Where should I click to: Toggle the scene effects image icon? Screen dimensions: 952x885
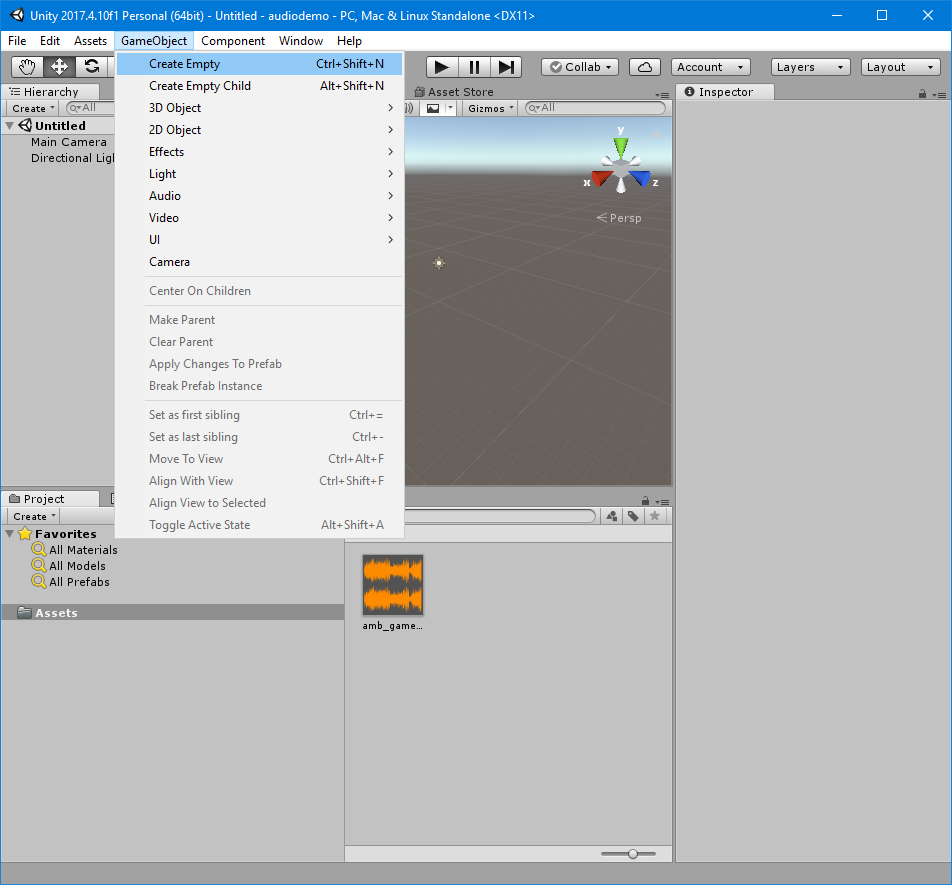433,108
